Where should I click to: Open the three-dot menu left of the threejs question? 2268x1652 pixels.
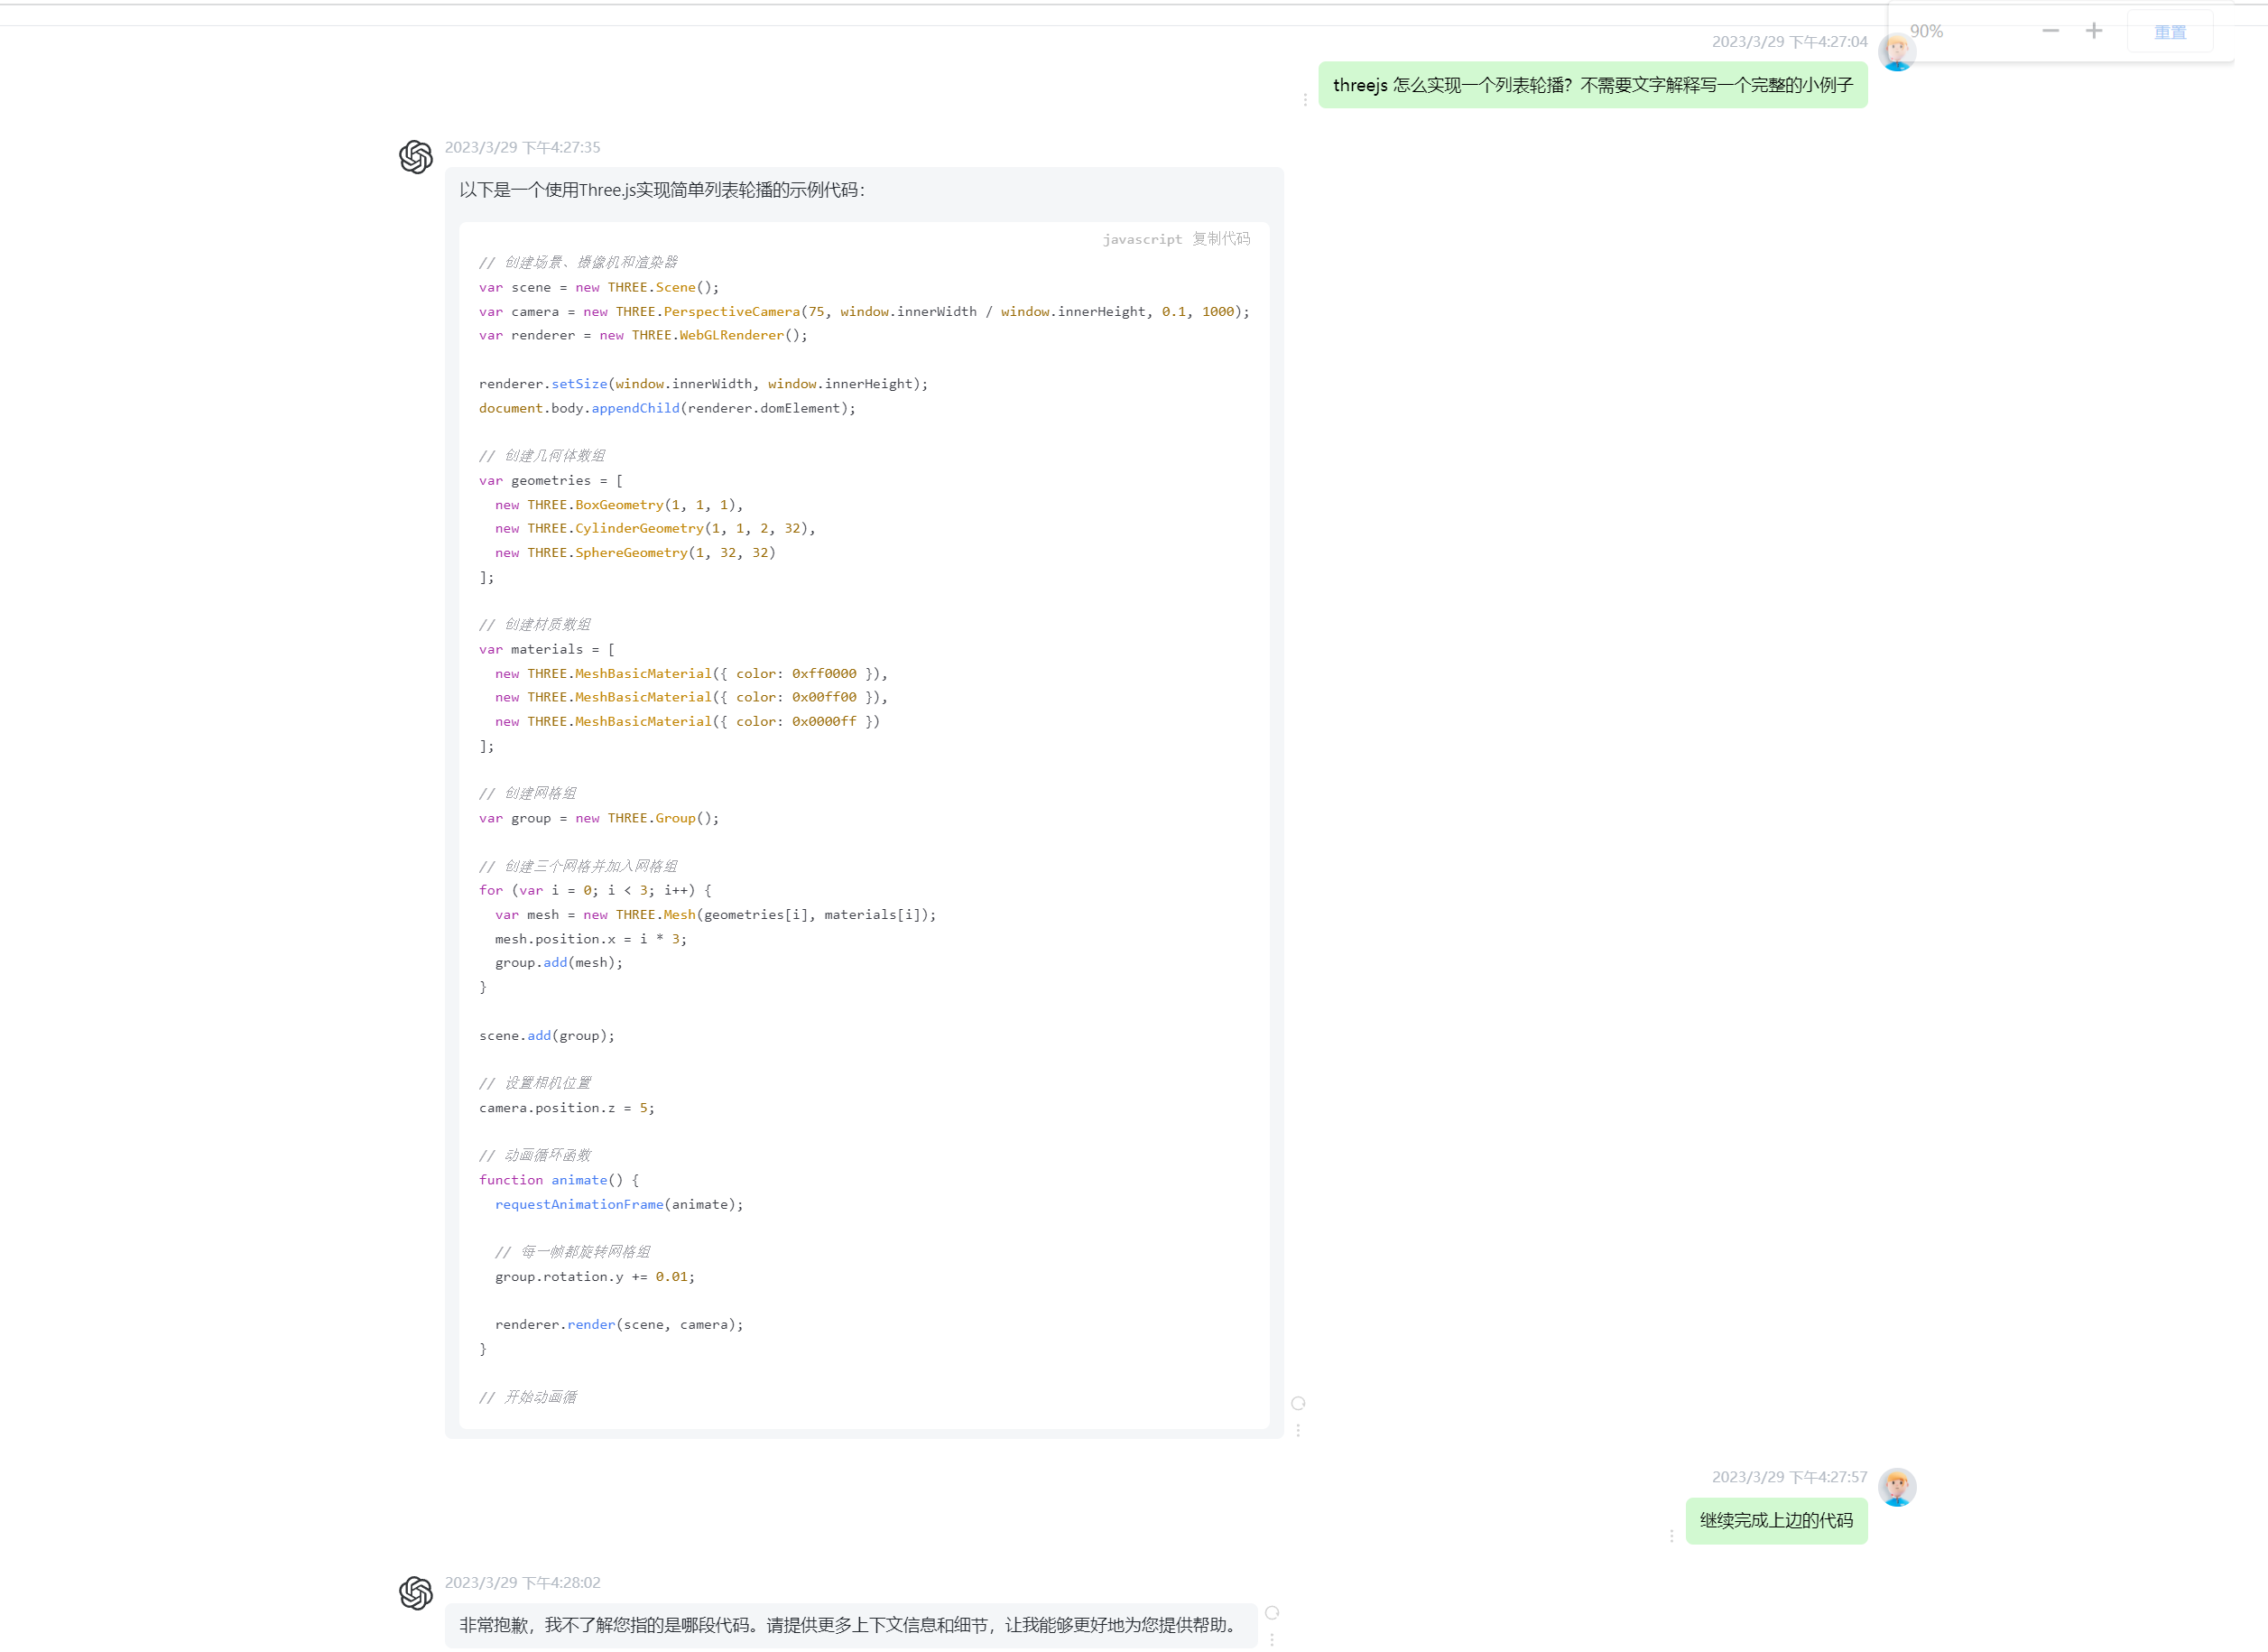(x=1307, y=98)
